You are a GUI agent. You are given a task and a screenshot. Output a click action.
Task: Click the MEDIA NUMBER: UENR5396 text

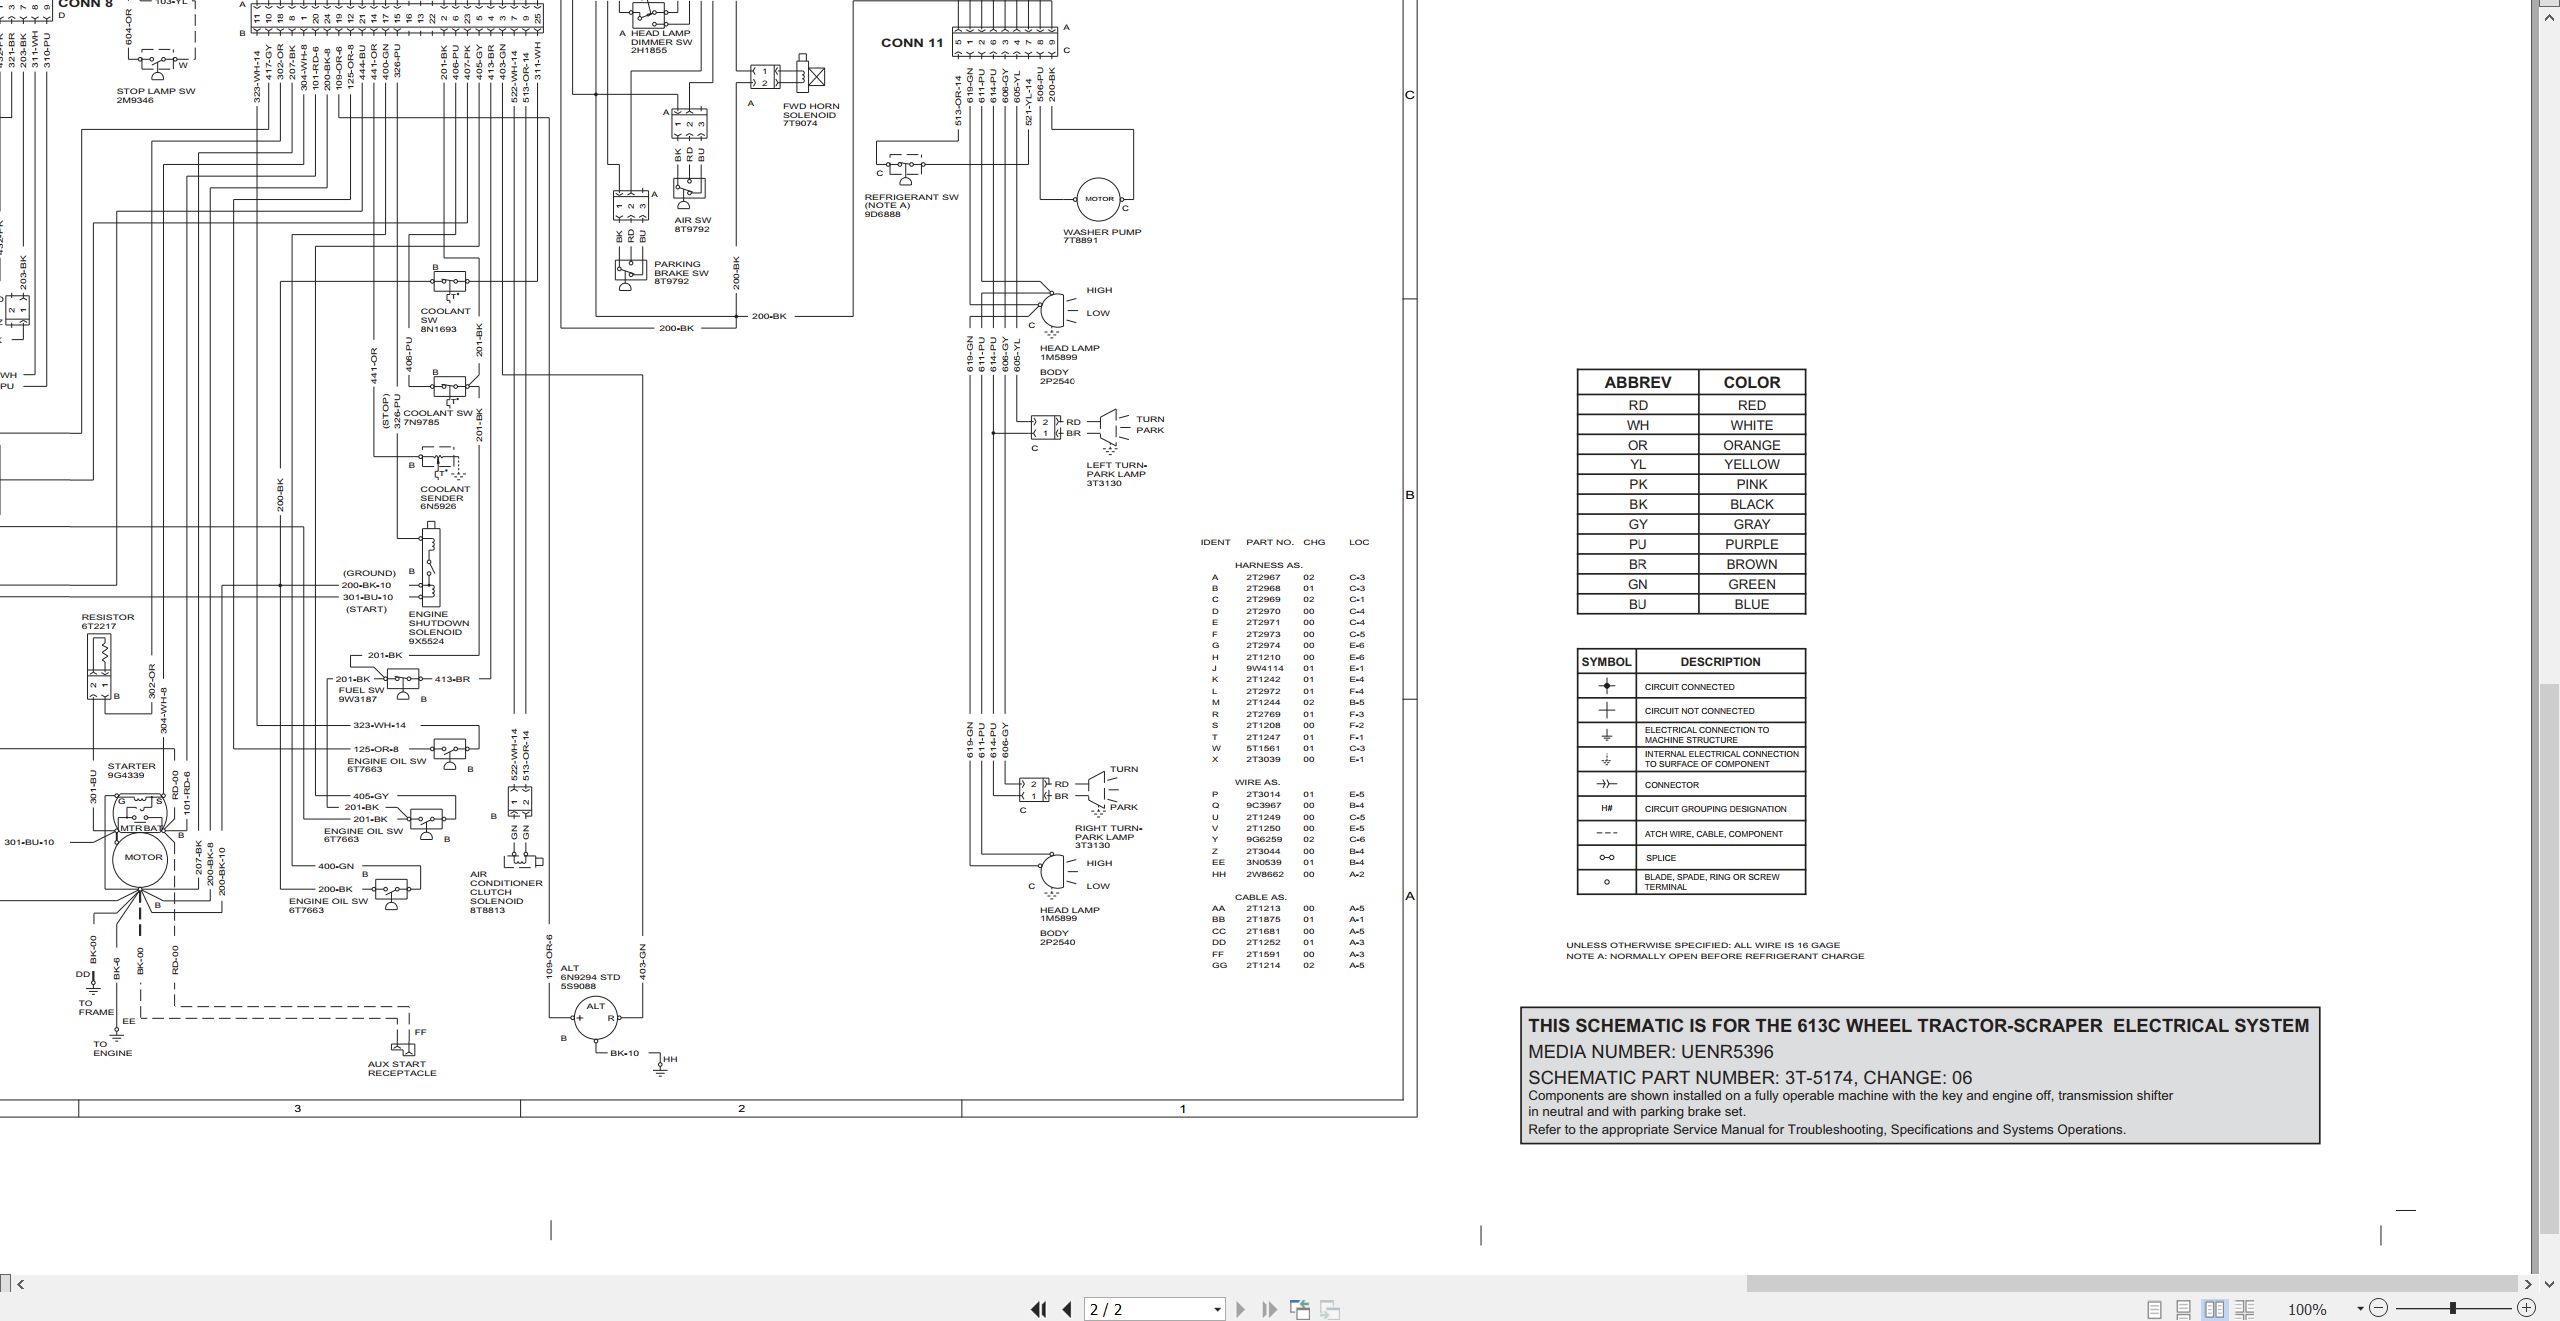pyautogui.click(x=1650, y=1052)
